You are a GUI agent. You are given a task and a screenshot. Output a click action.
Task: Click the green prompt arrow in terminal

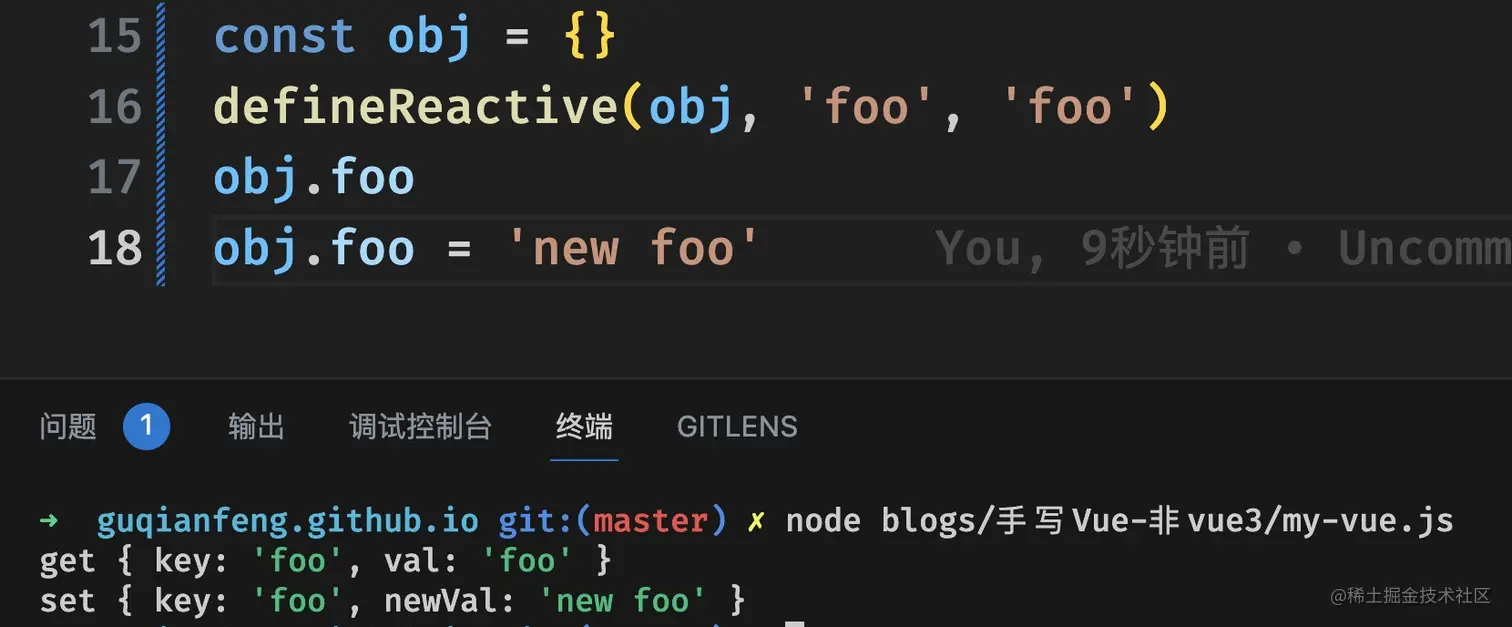(x=49, y=521)
